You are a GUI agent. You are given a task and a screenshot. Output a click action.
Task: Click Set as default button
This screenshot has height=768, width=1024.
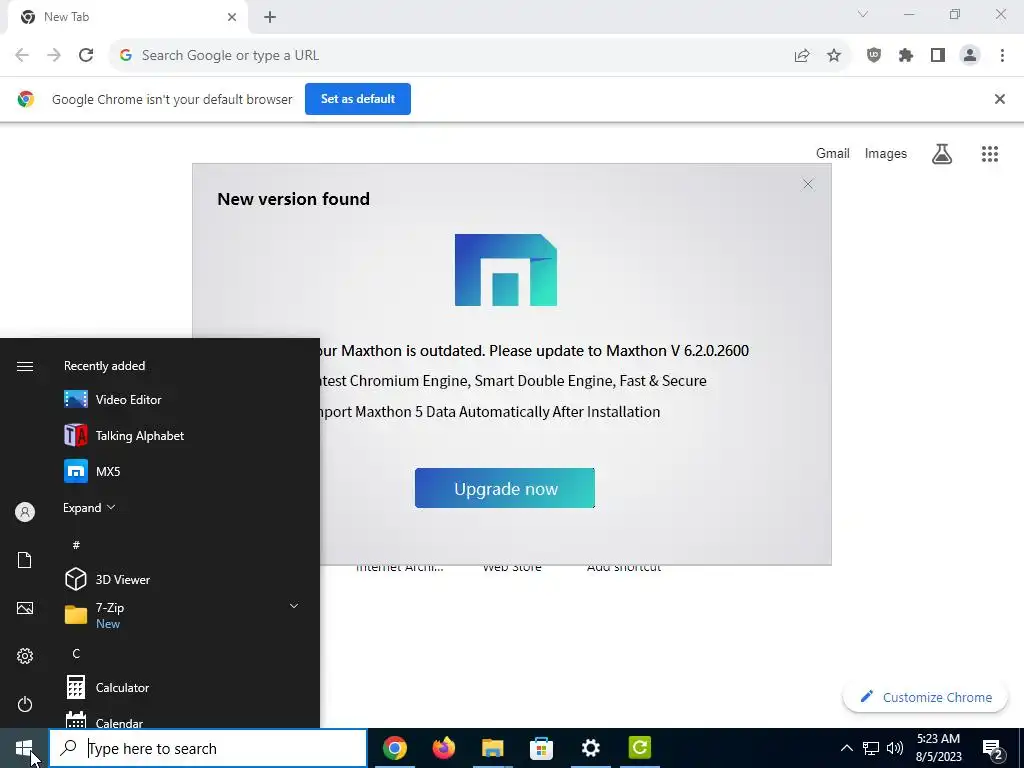pos(358,99)
